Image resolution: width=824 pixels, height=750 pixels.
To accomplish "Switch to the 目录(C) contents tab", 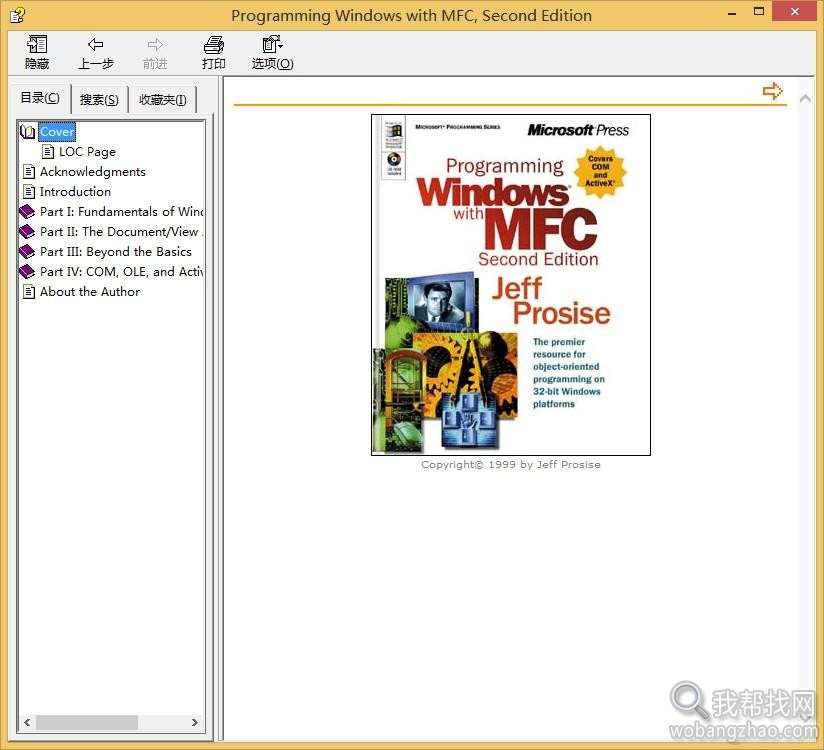I will (40, 98).
